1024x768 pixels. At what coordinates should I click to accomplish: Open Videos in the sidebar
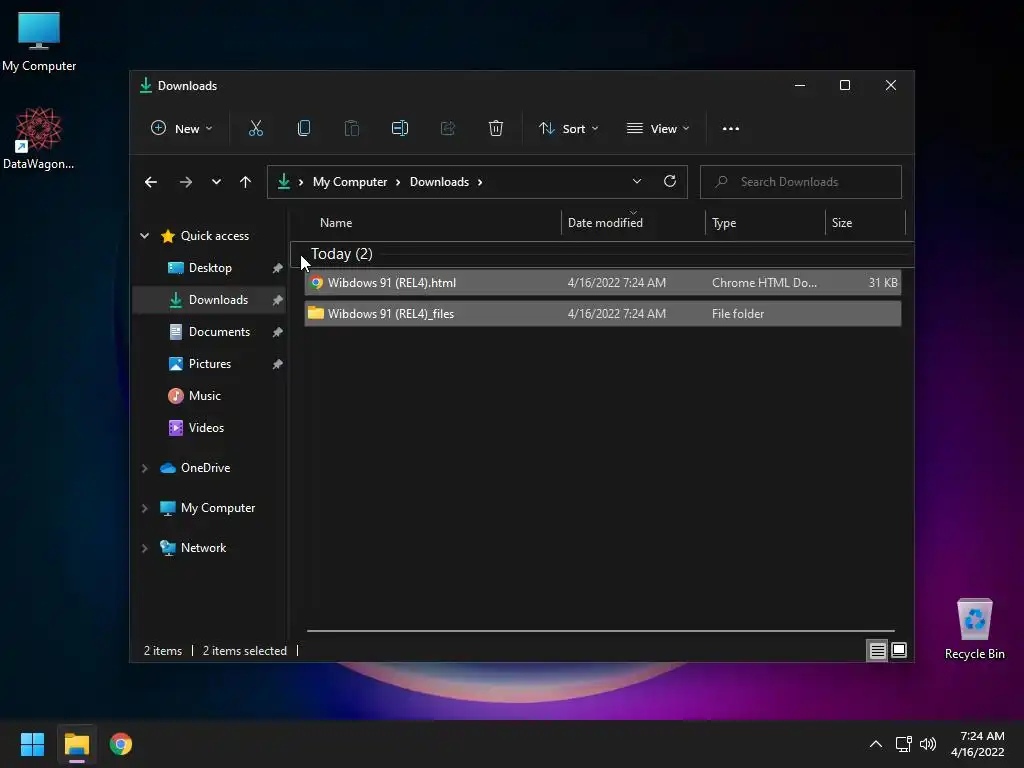[209, 428]
